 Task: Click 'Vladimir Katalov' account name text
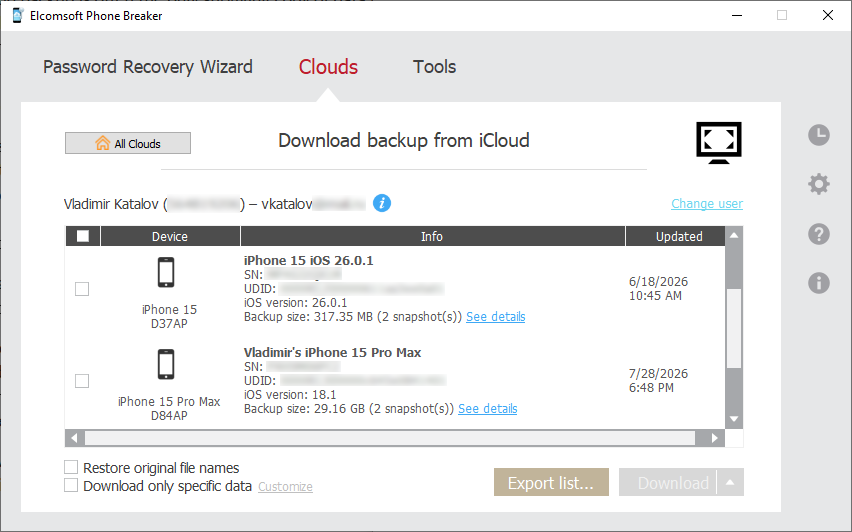(x=111, y=204)
